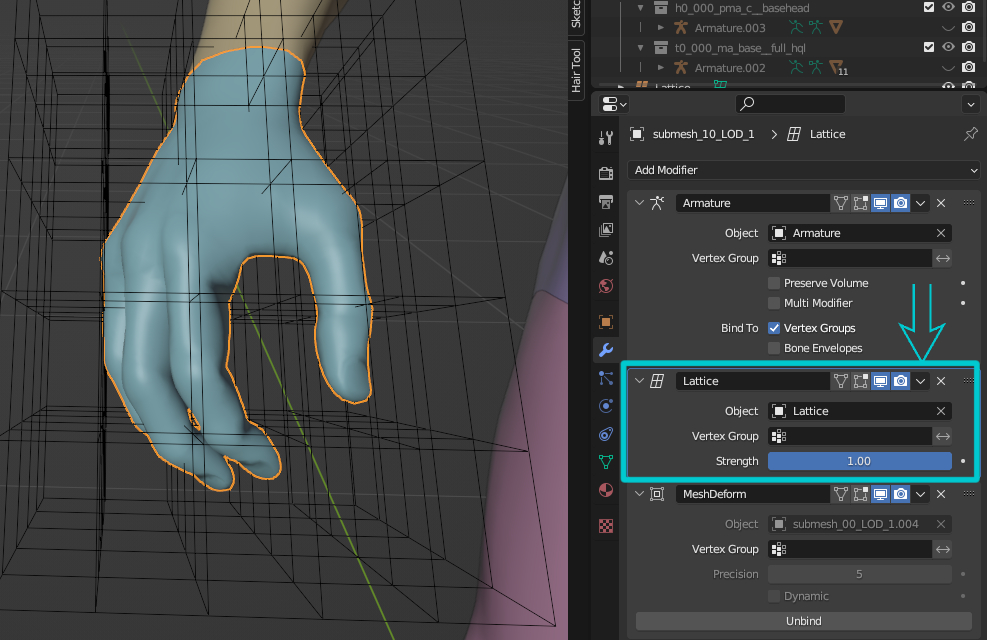
Task: Open the Texture properties checkerboard tab
Action: click(605, 525)
